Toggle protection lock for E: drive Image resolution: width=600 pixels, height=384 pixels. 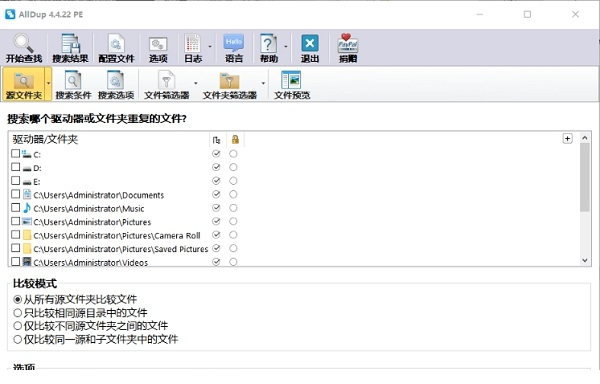233,181
